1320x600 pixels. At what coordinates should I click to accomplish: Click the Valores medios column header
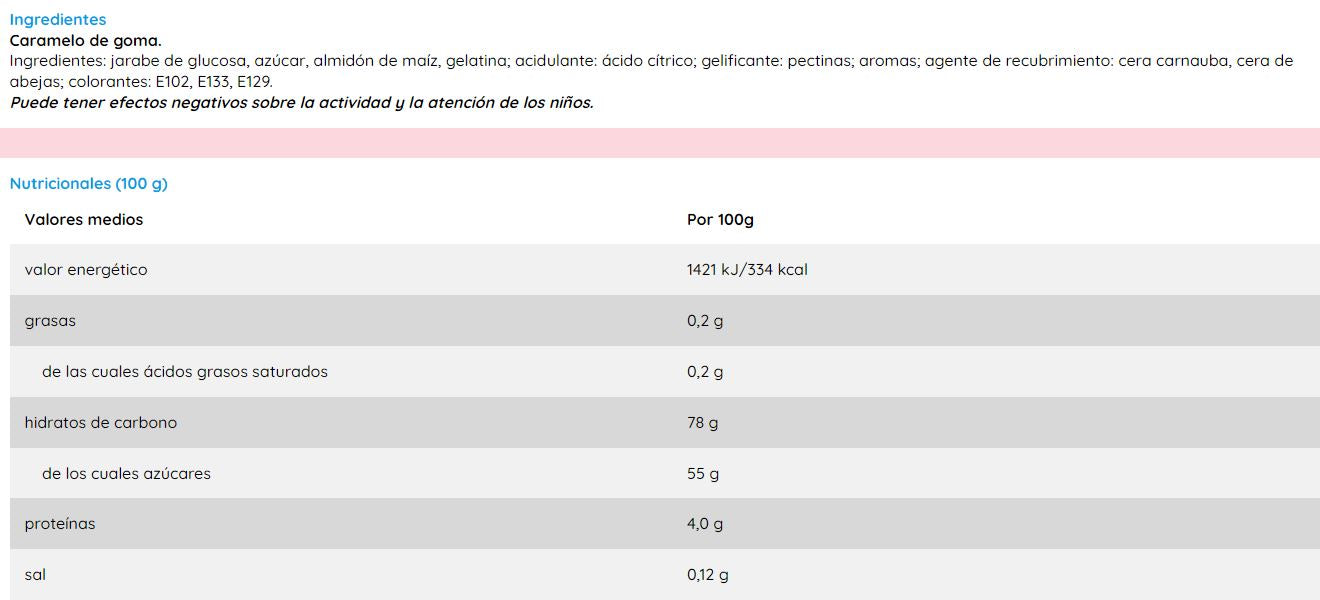tap(84, 220)
